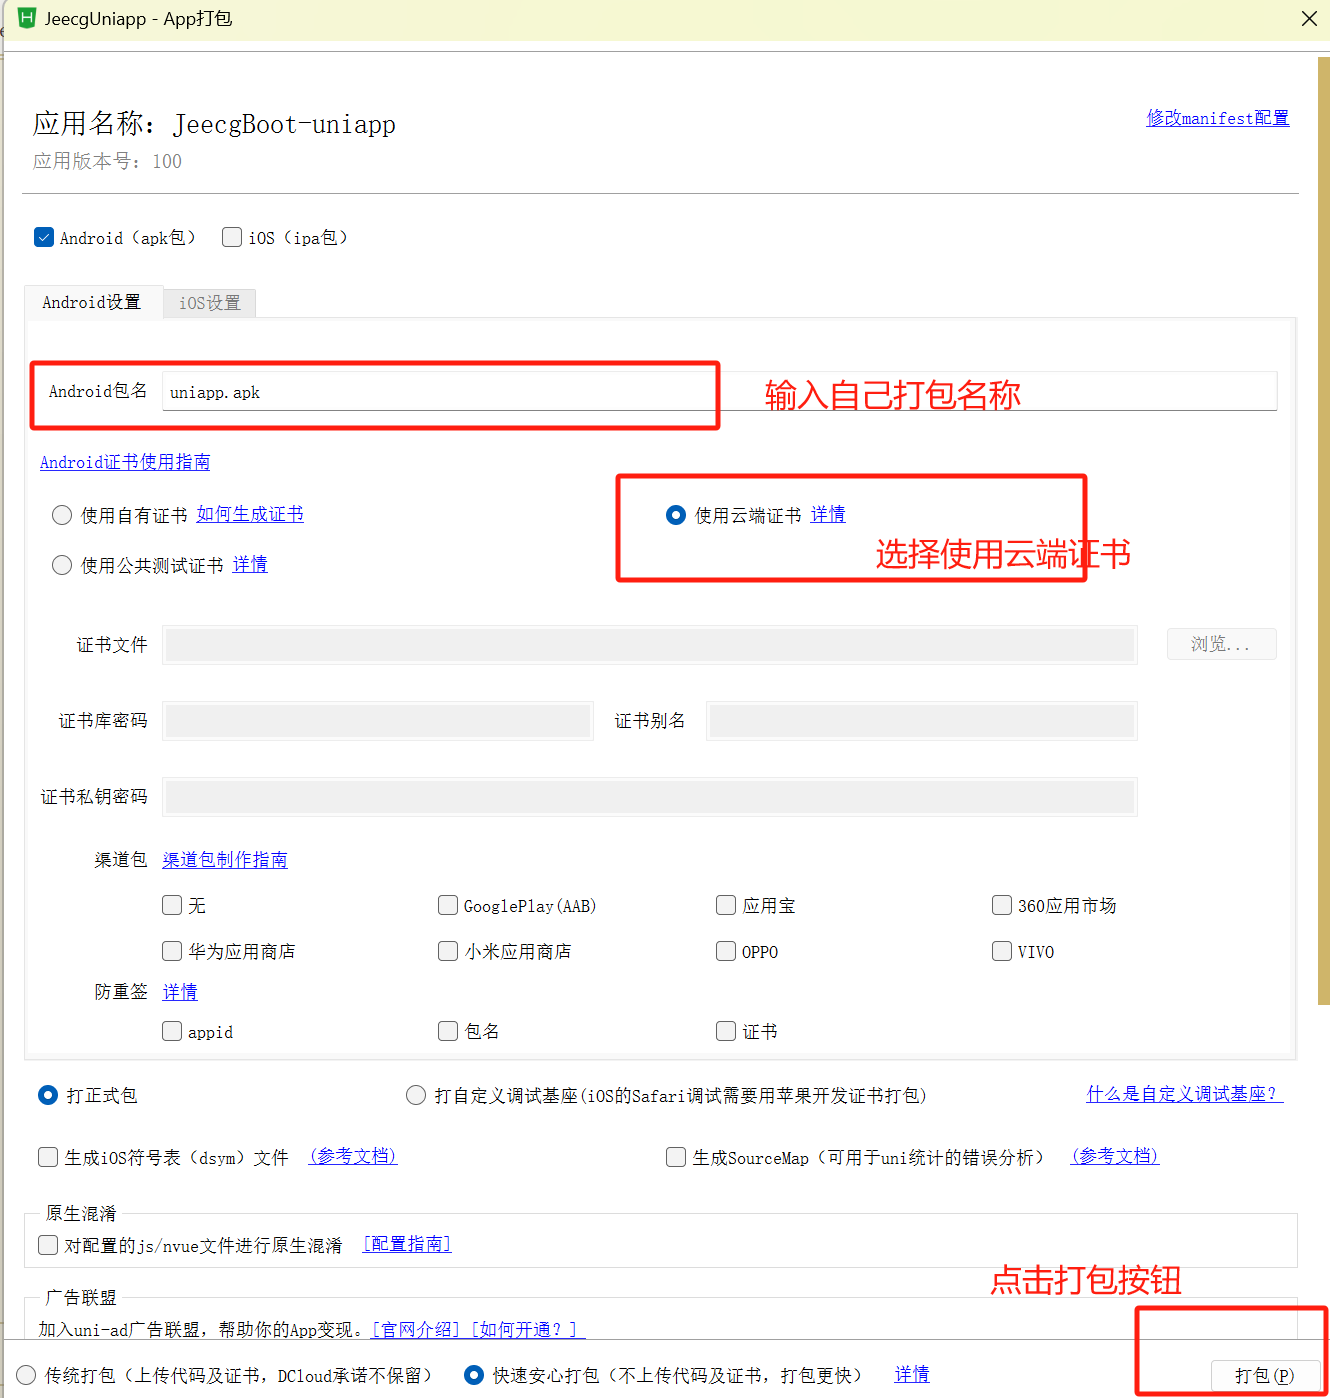Switch to the iOS设置 tab

(210, 303)
